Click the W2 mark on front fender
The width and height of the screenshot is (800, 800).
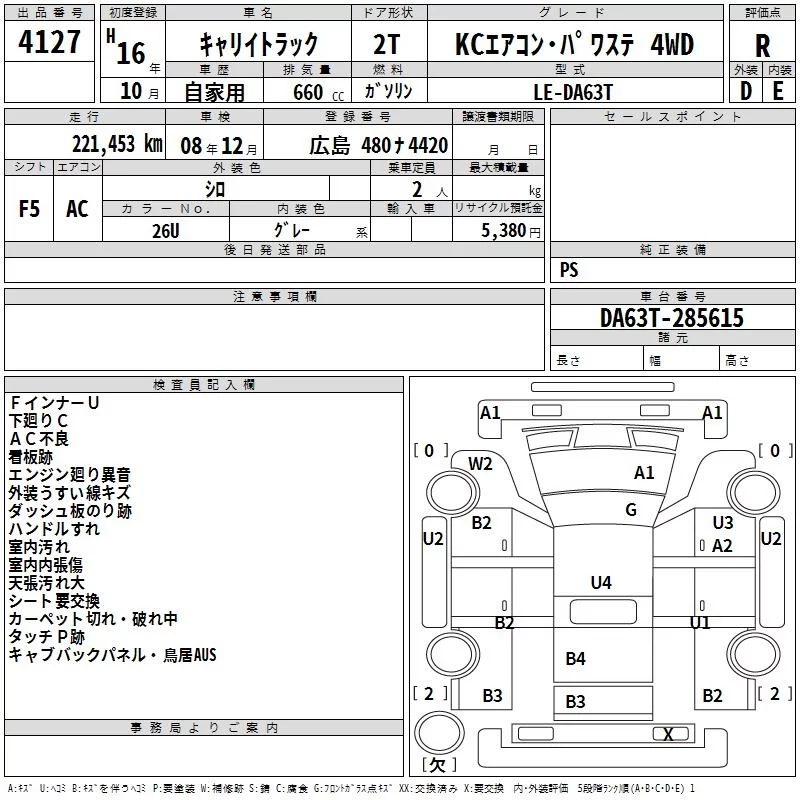pyautogui.click(x=480, y=464)
